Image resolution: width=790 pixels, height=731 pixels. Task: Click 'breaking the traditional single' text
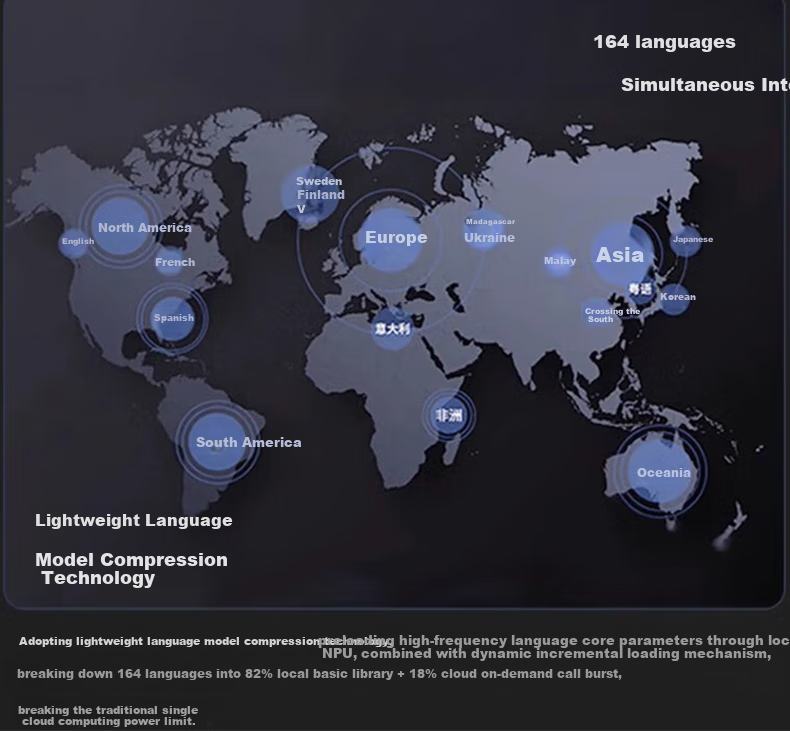pyautogui.click(x=108, y=710)
